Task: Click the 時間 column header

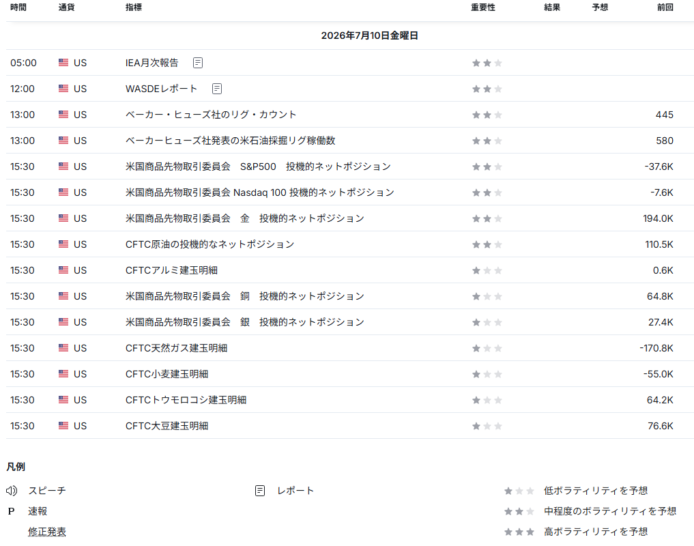Action: pos(18,7)
